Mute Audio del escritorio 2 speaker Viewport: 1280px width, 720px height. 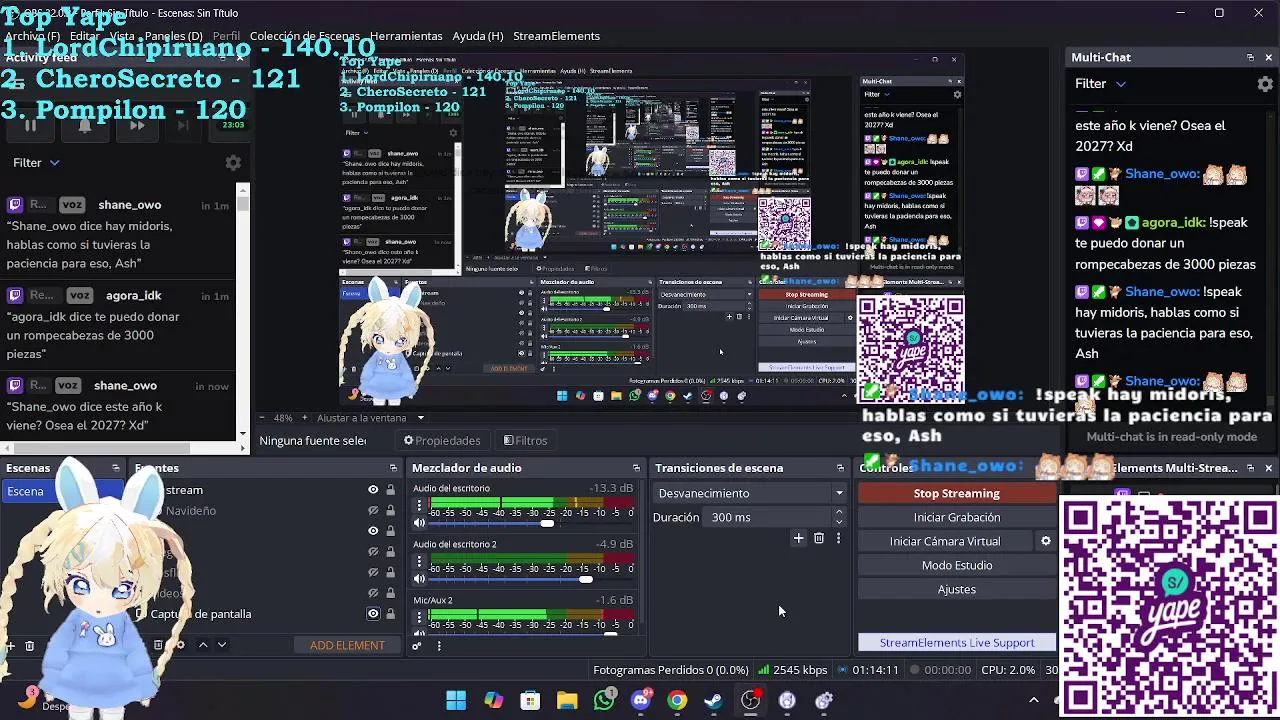[x=420, y=579]
